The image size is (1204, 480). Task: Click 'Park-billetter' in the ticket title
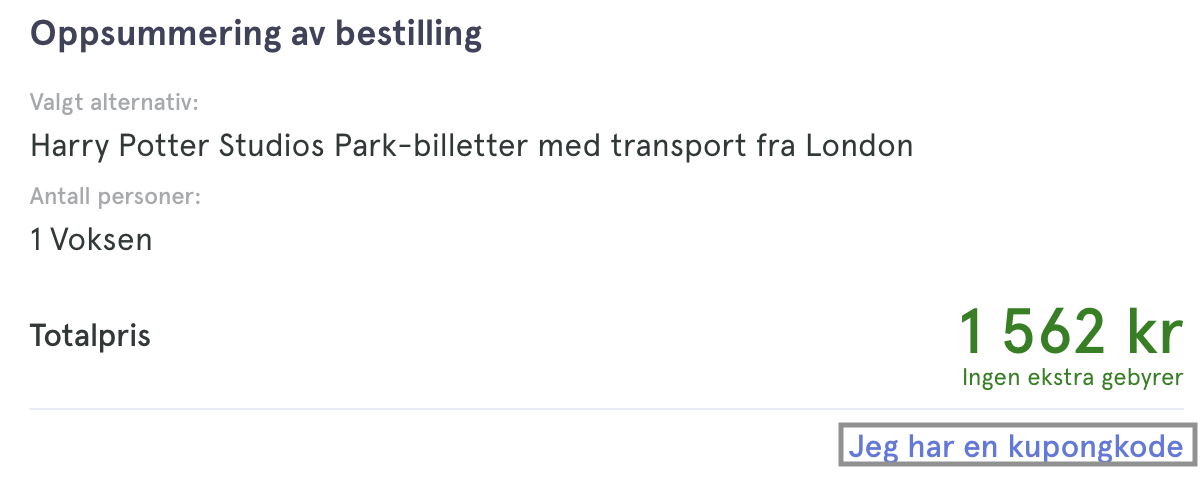point(430,147)
